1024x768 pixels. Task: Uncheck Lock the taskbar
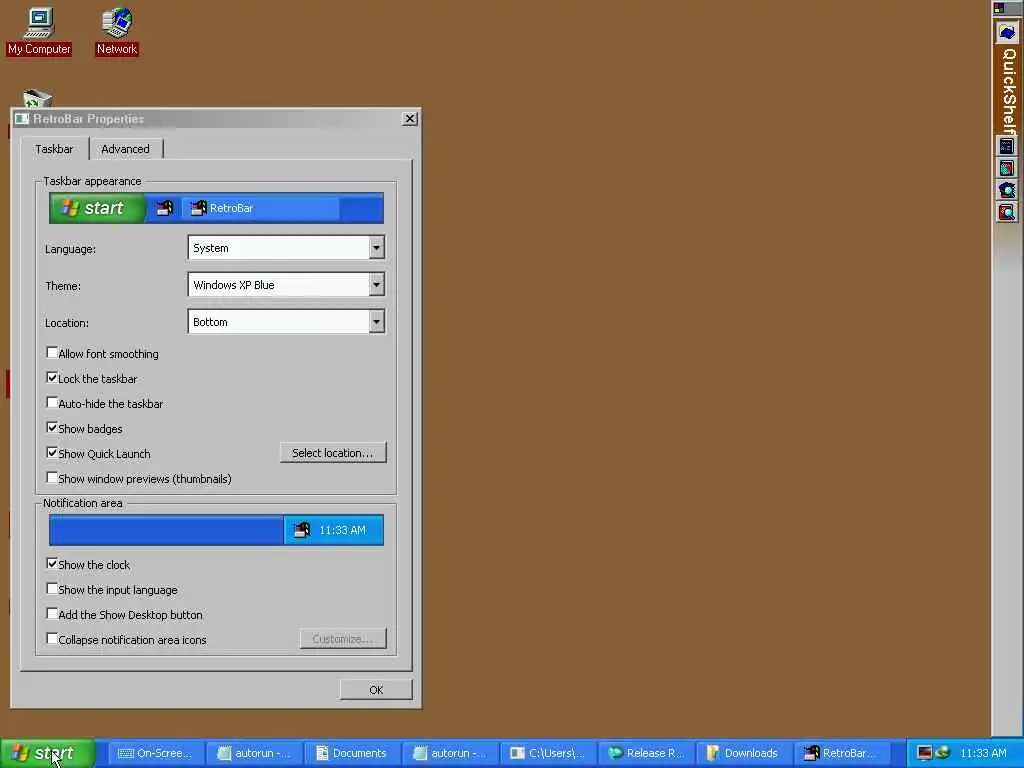coord(52,377)
